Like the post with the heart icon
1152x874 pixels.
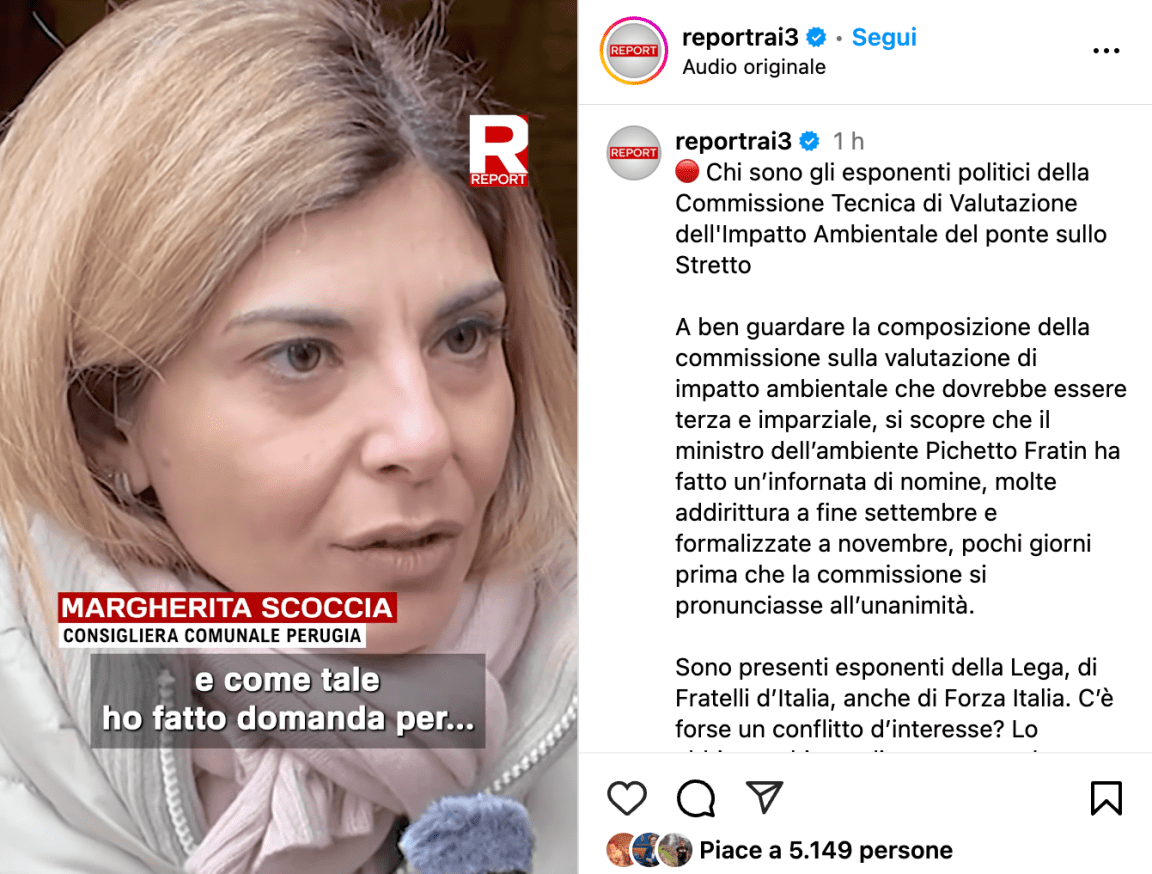[x=627, y=798]
